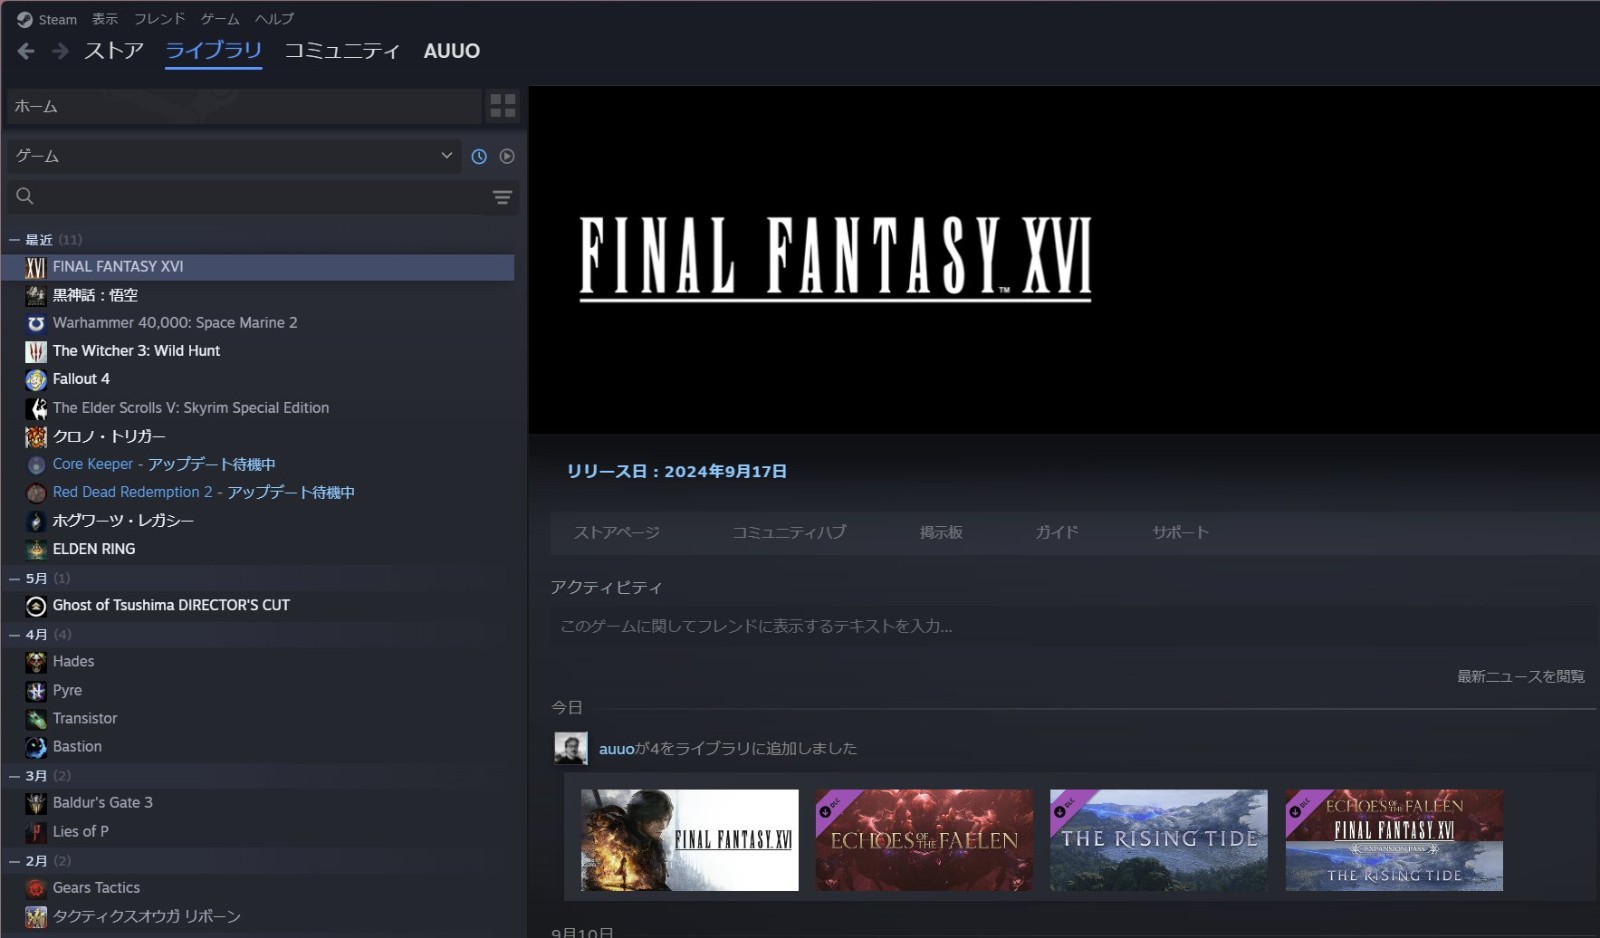This screenshot has width=1600, height=938.
Task: Select the FINAL FANTASY XVI game icon
Action: pyautogui.click(x=35, y=267)
